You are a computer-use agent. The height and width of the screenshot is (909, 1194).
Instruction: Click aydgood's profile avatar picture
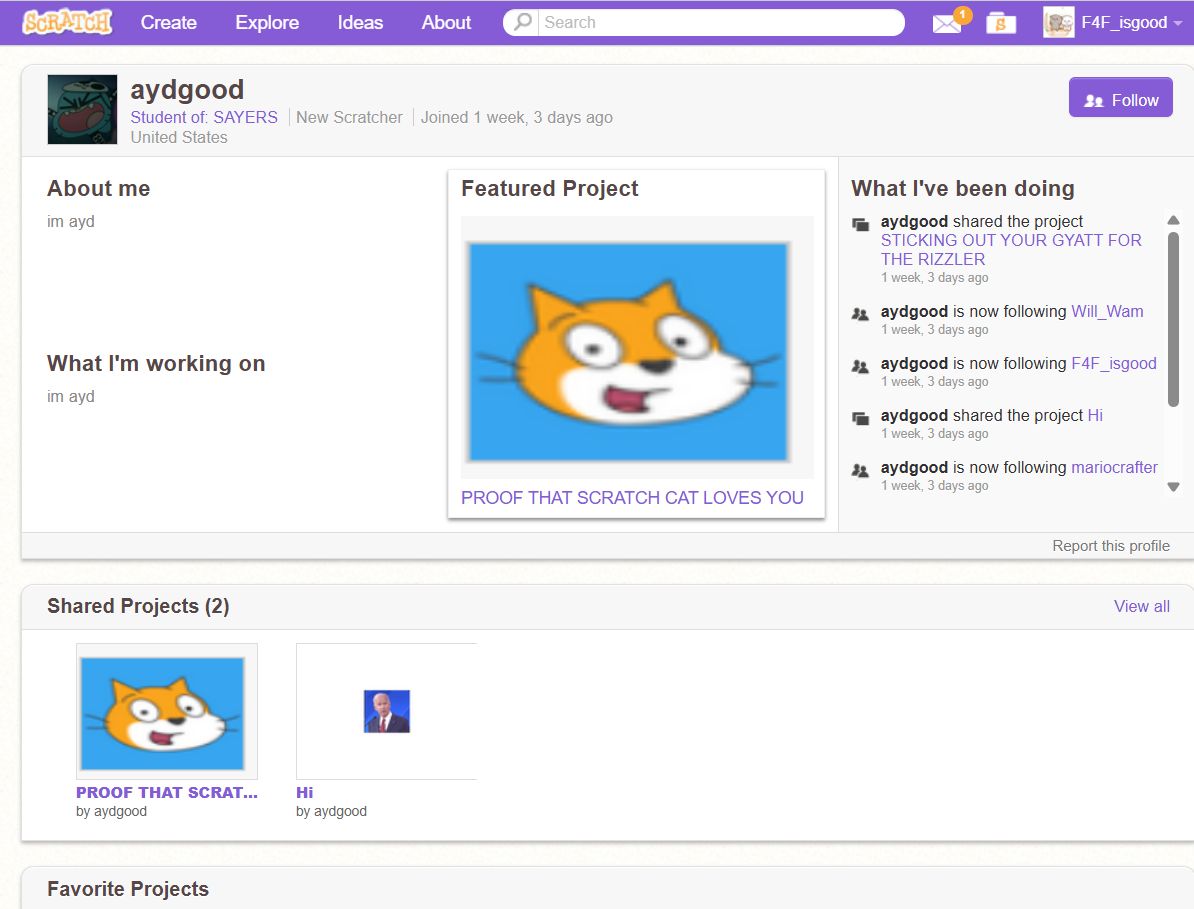pyautogui.click(x=82, y=109)
